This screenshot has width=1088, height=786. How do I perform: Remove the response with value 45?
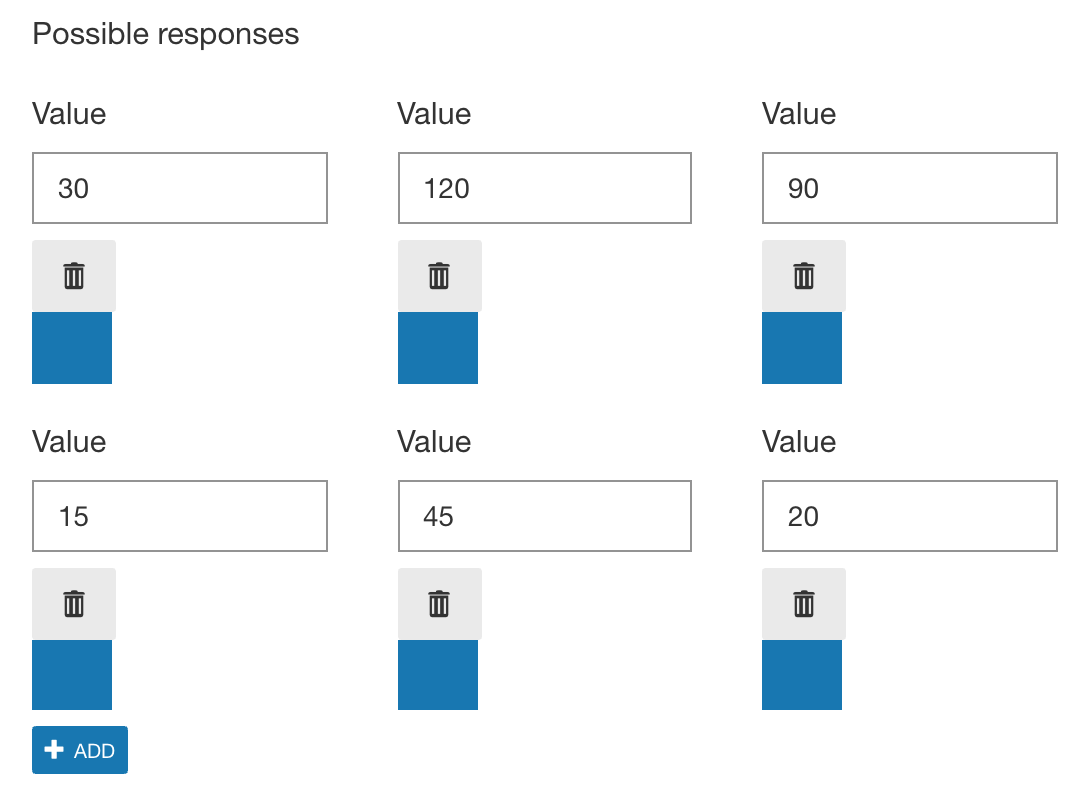click(x=439, y=604)
